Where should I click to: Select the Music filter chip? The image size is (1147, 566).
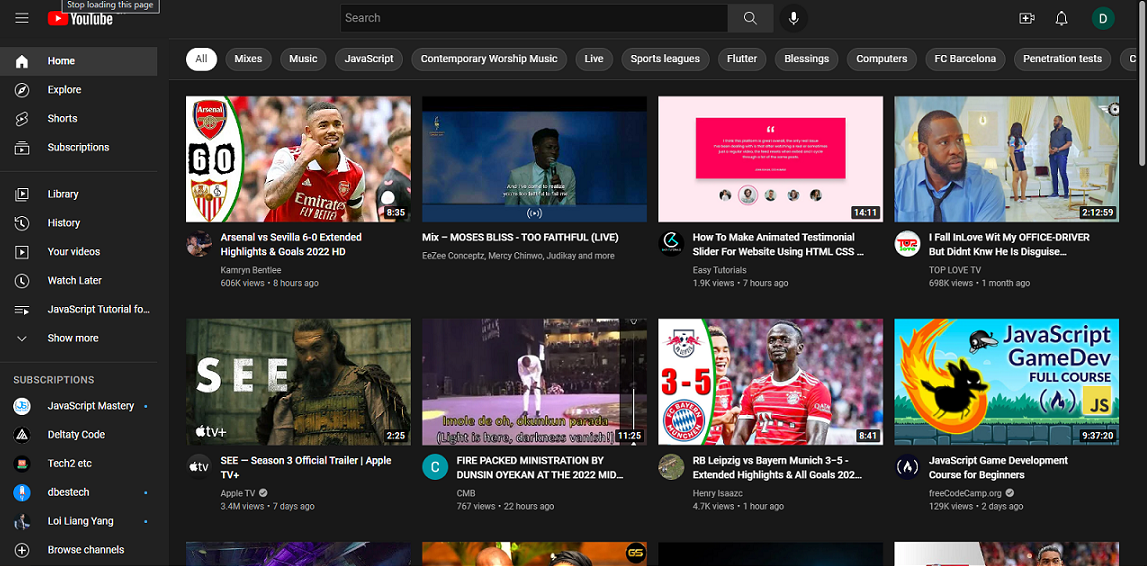click(x=303, y=59)
